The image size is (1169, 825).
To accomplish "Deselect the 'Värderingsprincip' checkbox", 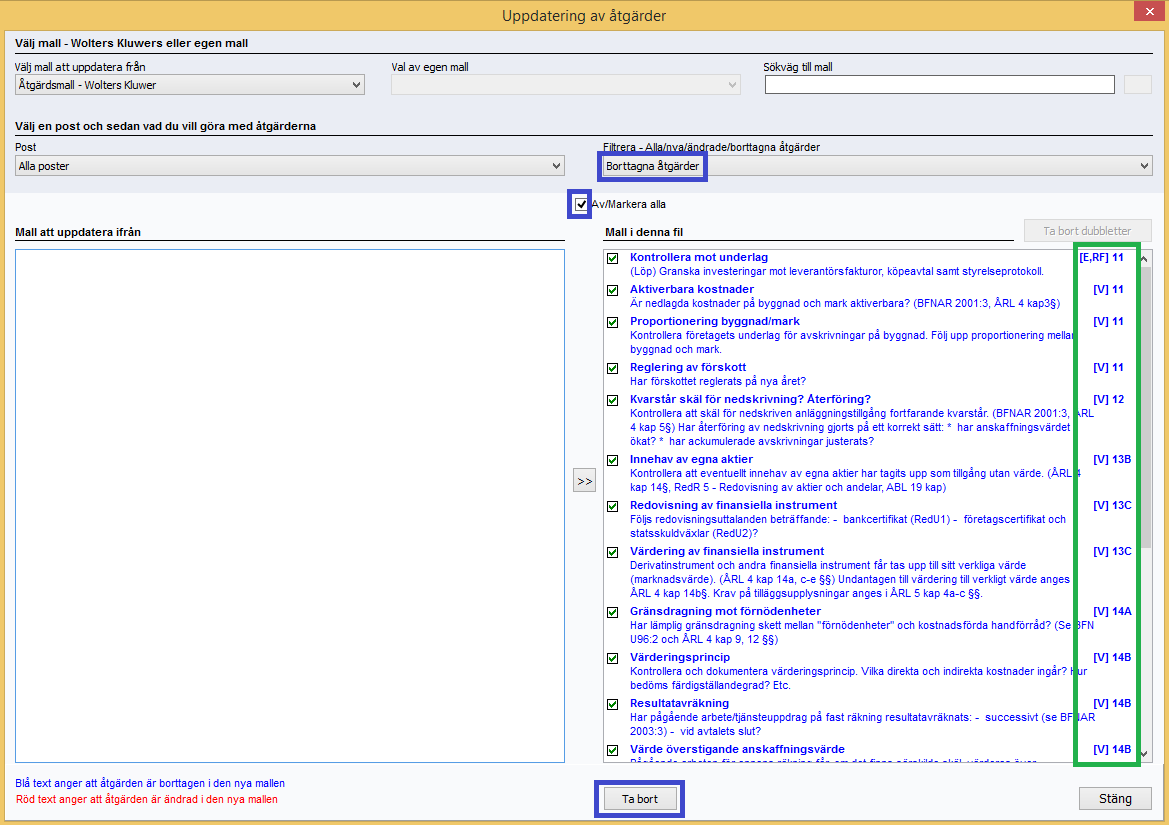I will [x=613, y=659].
